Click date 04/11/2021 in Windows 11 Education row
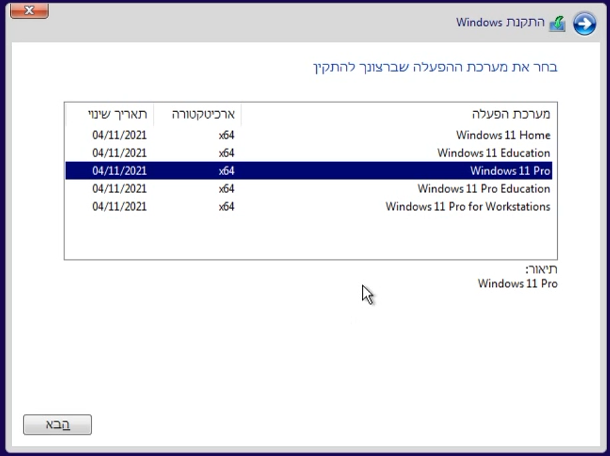Screen dimensions: 610x456 pos(119,153)
